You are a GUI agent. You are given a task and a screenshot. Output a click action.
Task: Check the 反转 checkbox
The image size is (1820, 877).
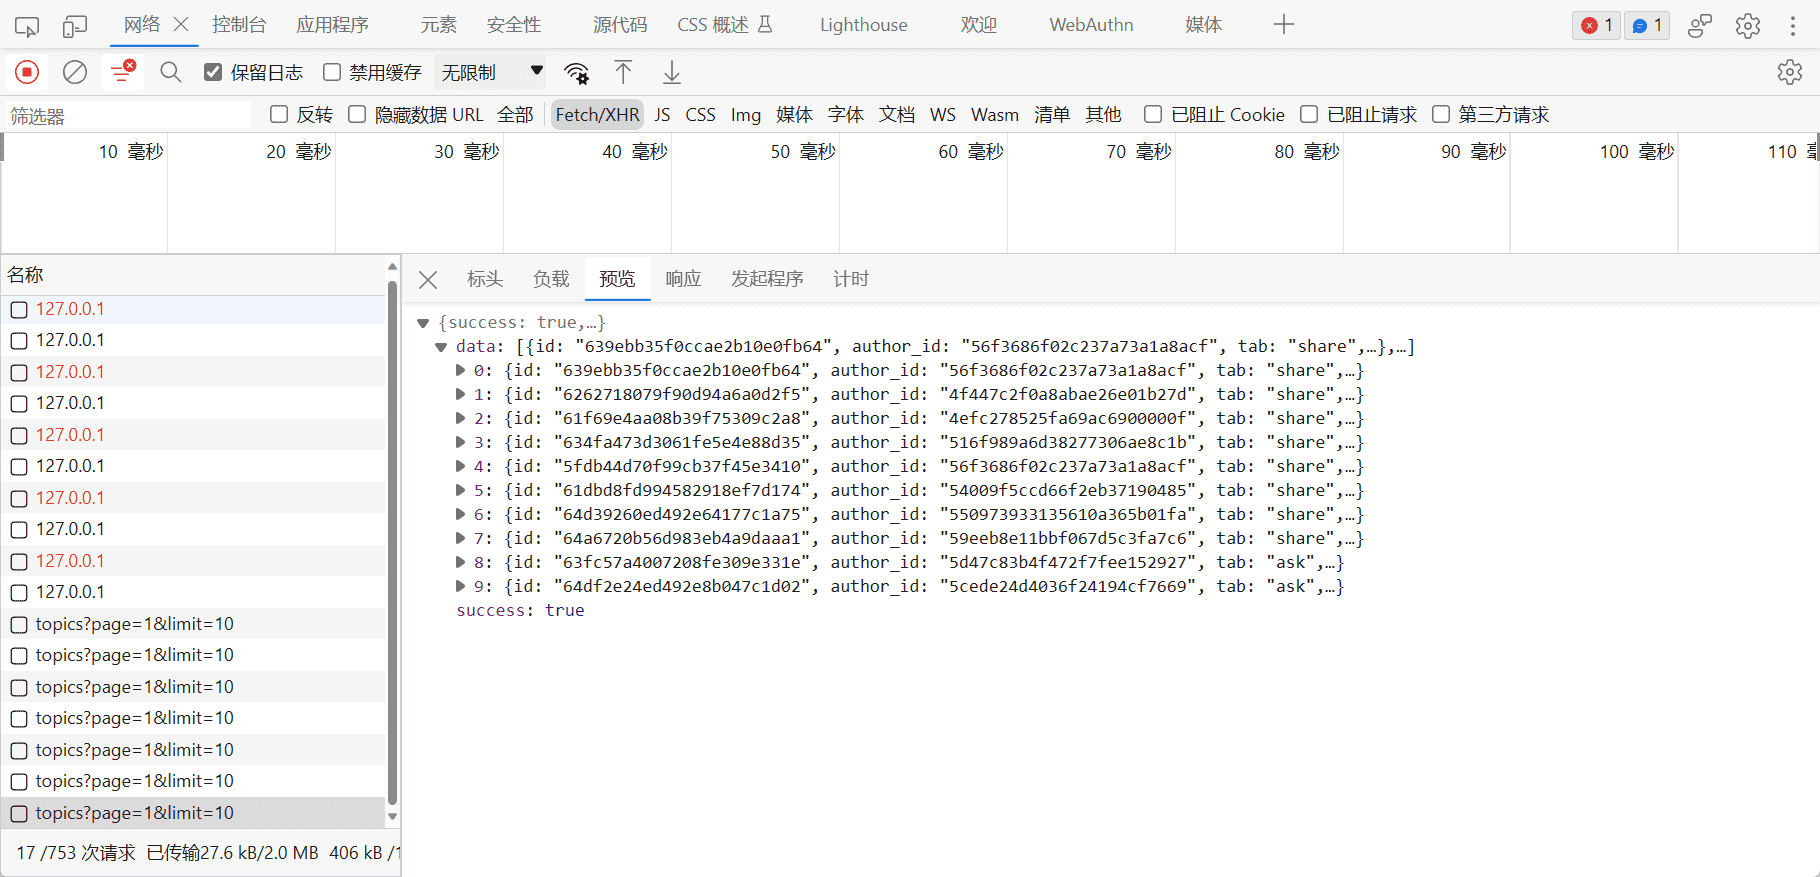pos(279,114)
